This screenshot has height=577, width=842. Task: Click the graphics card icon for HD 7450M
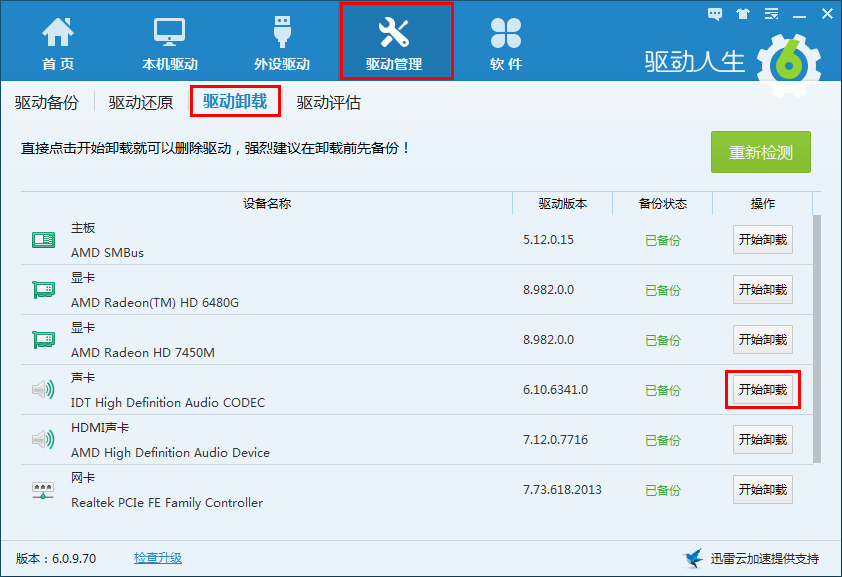pos(43,340)
